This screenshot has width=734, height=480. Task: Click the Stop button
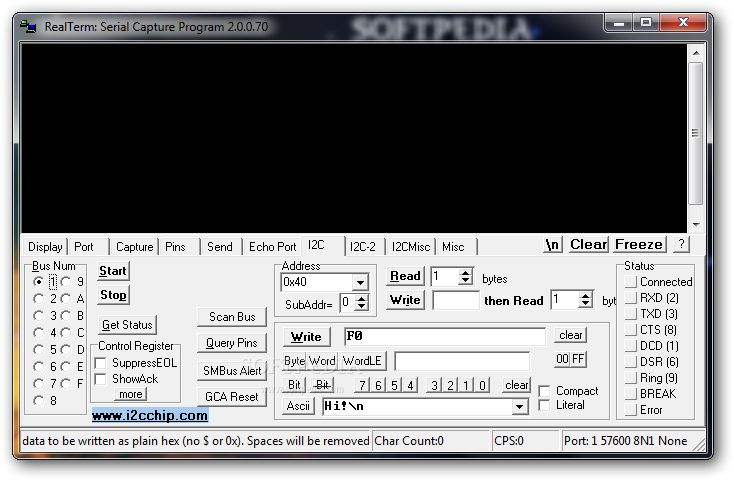(x=113, y=295)
